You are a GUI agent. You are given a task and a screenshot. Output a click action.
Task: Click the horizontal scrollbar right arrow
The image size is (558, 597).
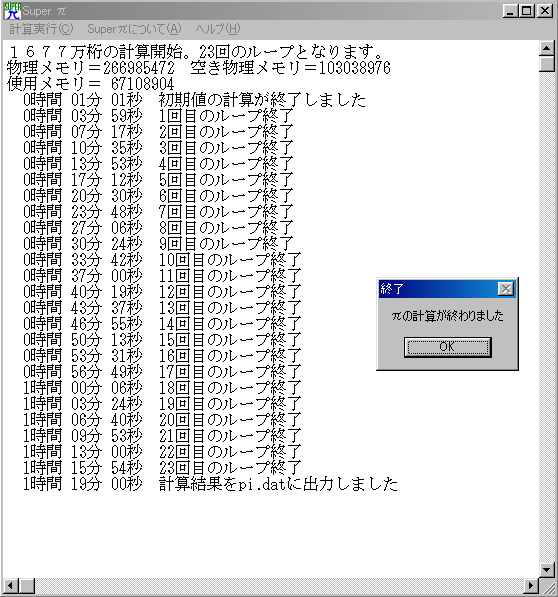coord(531,585)
